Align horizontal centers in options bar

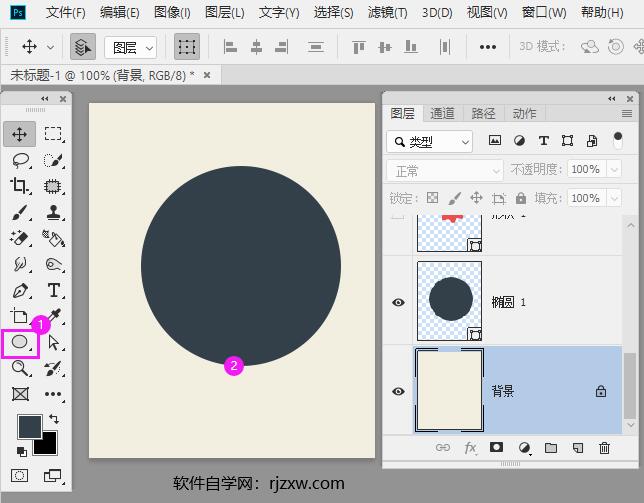(256, 47)
